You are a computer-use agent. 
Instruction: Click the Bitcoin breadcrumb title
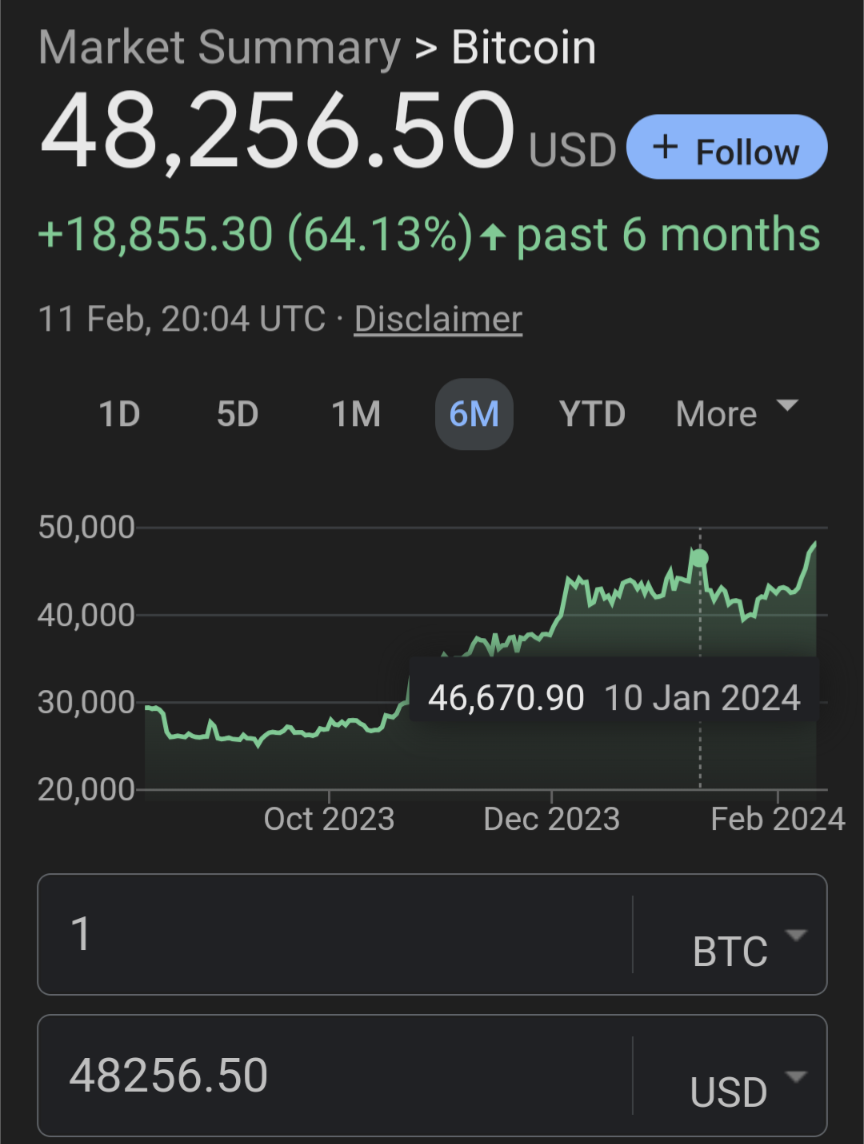coord(524,48)
